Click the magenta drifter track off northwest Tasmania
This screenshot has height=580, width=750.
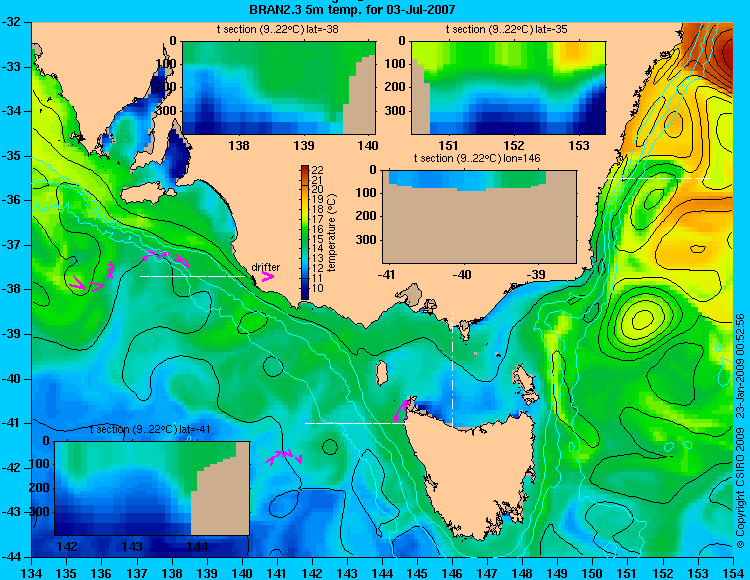pyautogui.click(x=400, y=409)
